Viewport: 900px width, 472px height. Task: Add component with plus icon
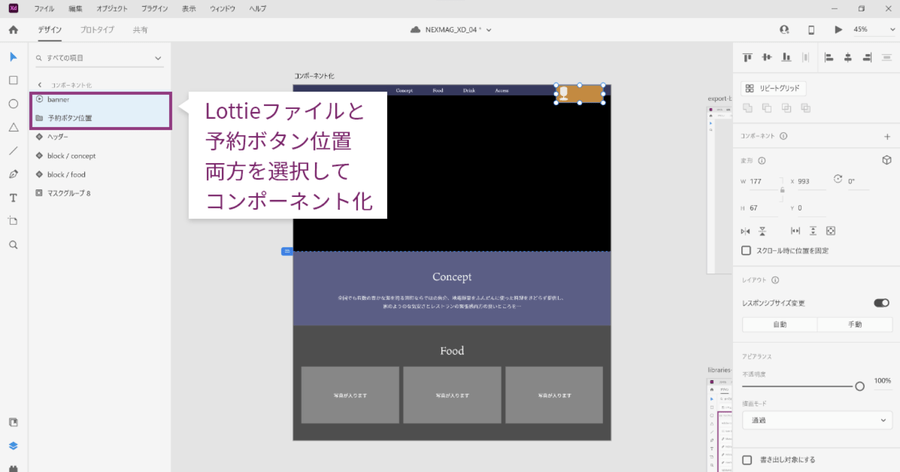tap(887, 137)
